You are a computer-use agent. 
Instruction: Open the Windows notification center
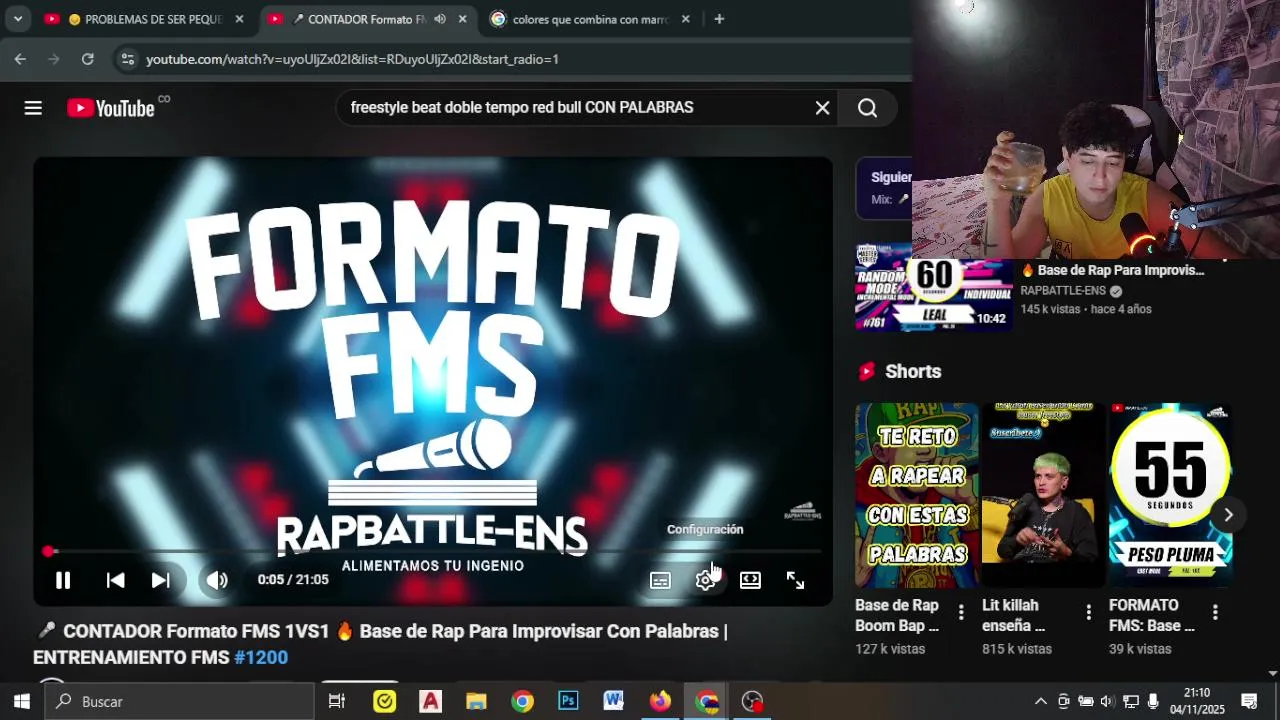(x=1249, y=701)
